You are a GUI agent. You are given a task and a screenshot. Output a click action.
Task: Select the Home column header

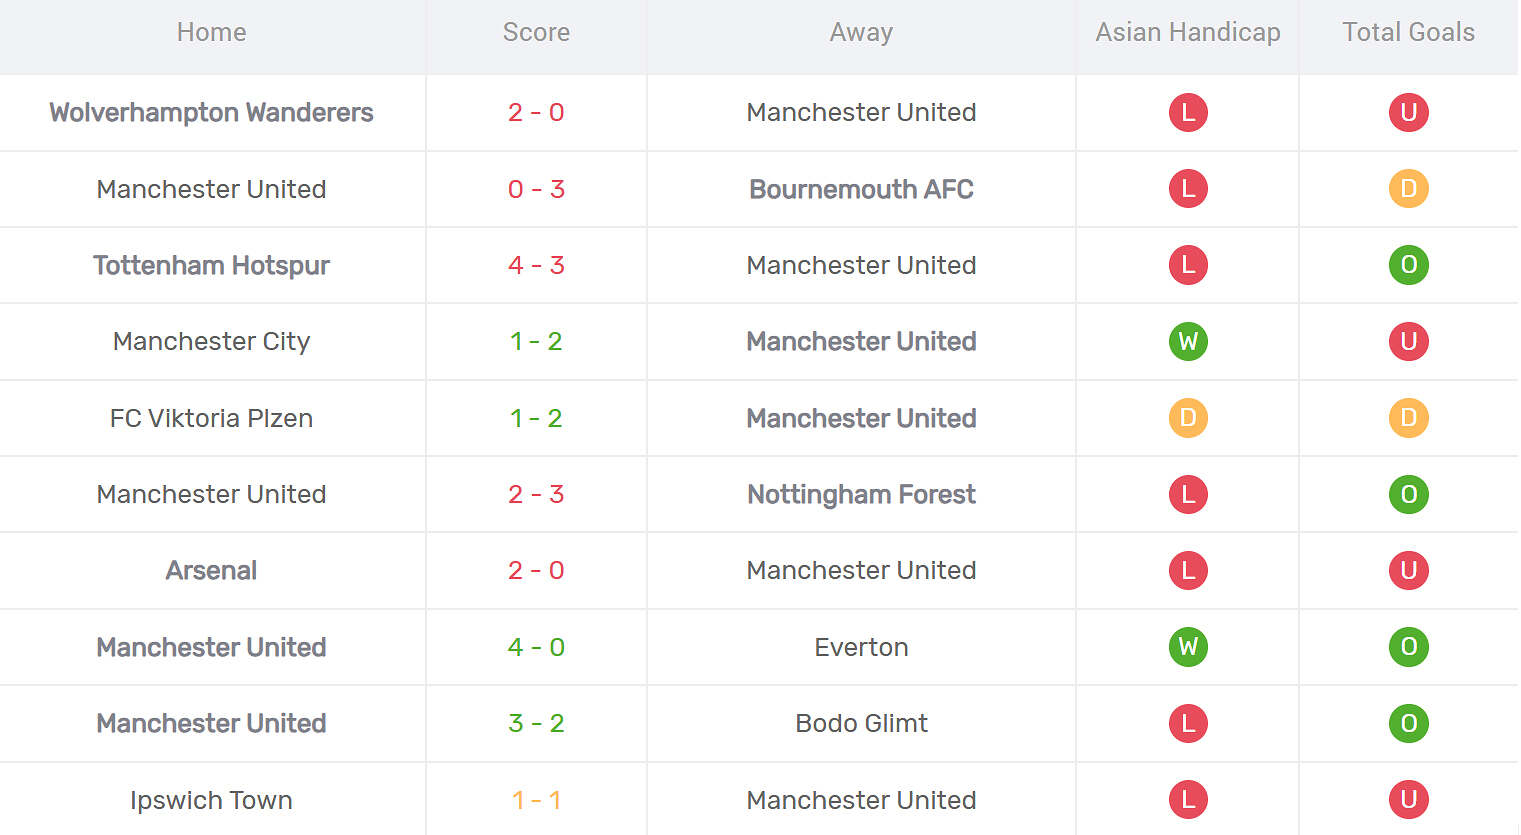(211, 32)
